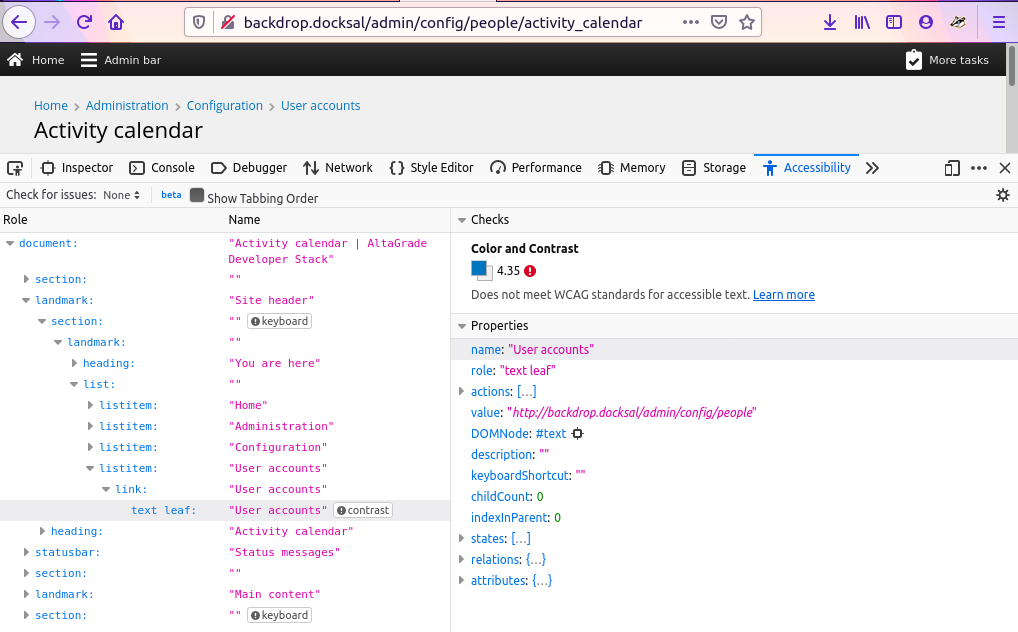Expand the relations property
The image size is (1018, 632).
click(x=462, y=559)
